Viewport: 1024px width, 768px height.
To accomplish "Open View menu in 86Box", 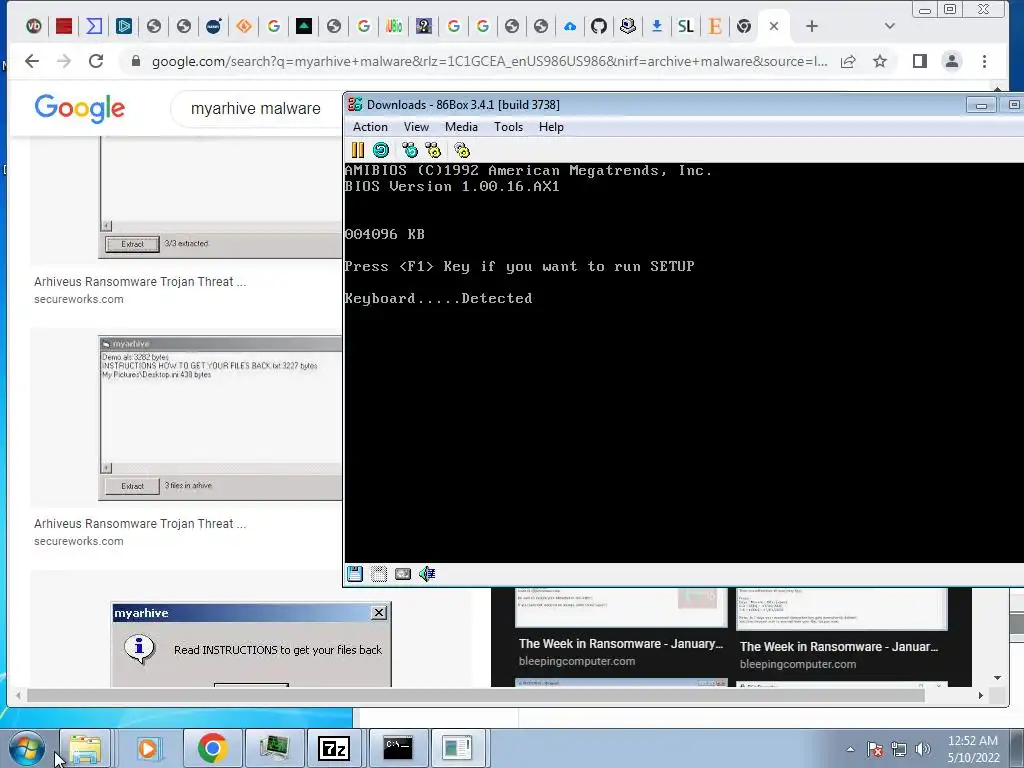I will [416, 127].
